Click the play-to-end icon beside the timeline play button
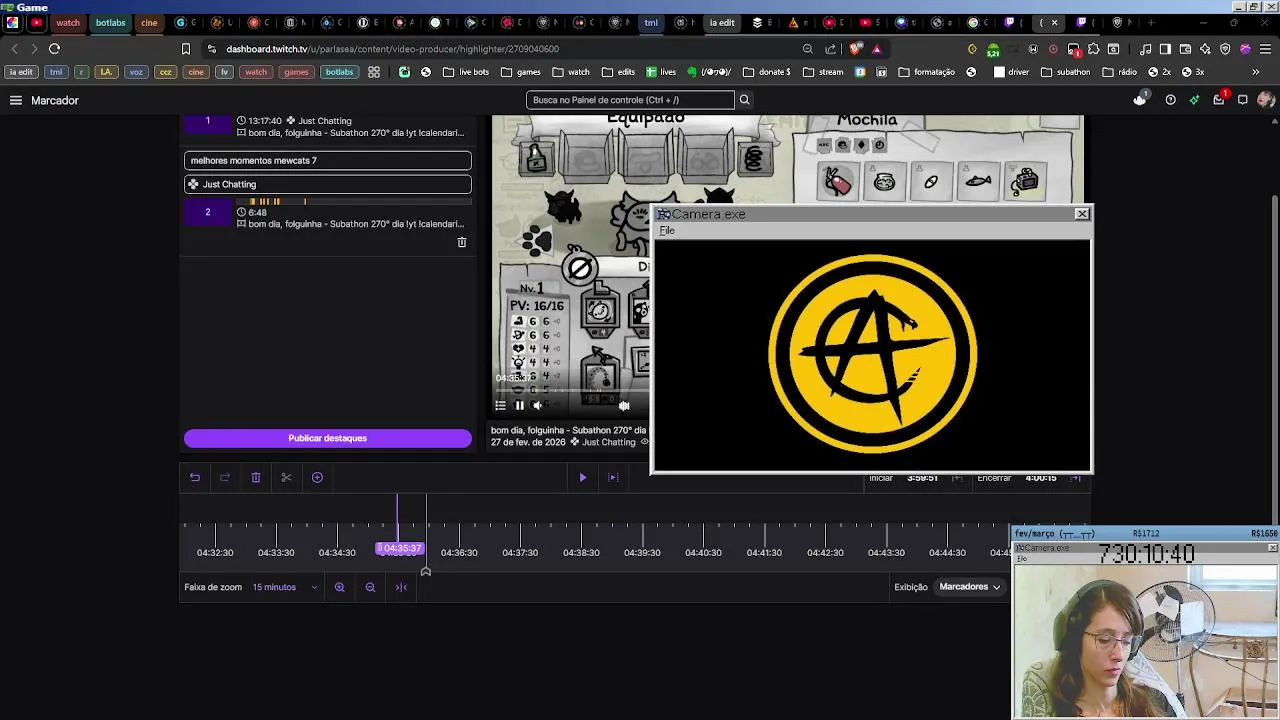Viewport: 1280px width, 720px height. click(x=613, y=477)
